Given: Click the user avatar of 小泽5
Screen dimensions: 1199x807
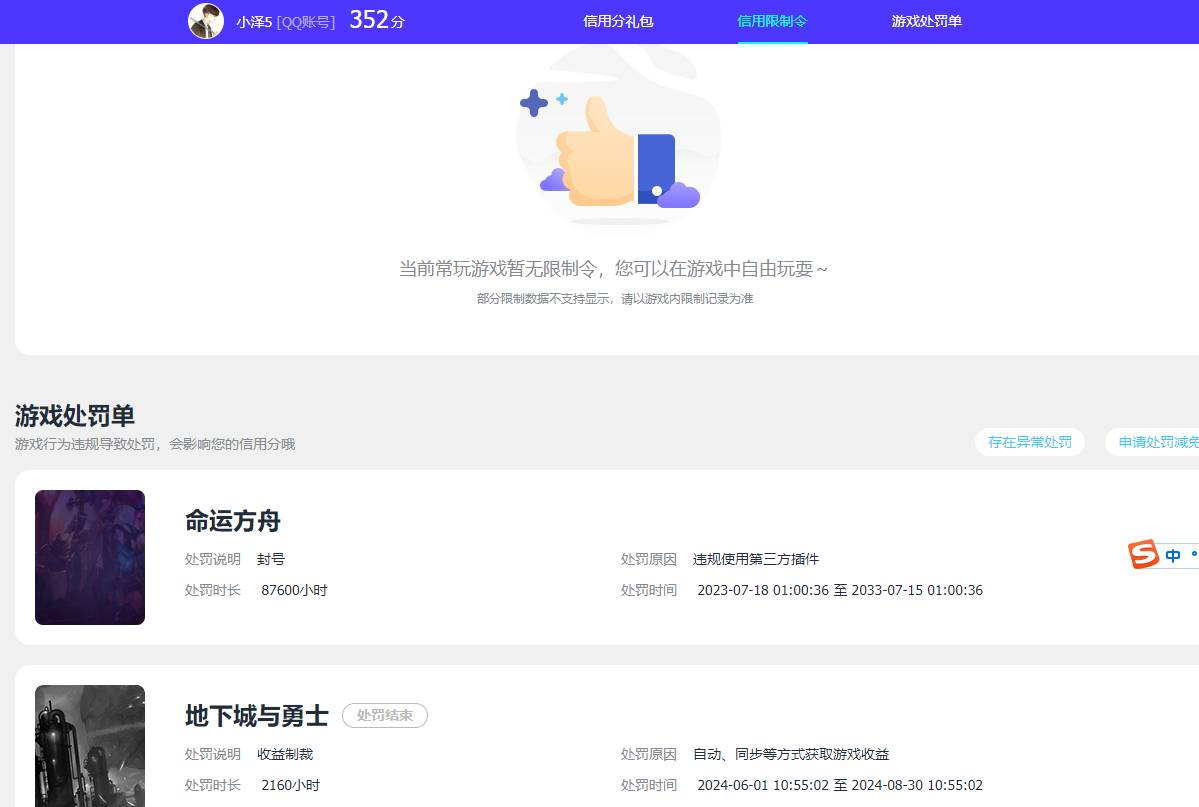Looking at the screenshot, I should point(206,21).
